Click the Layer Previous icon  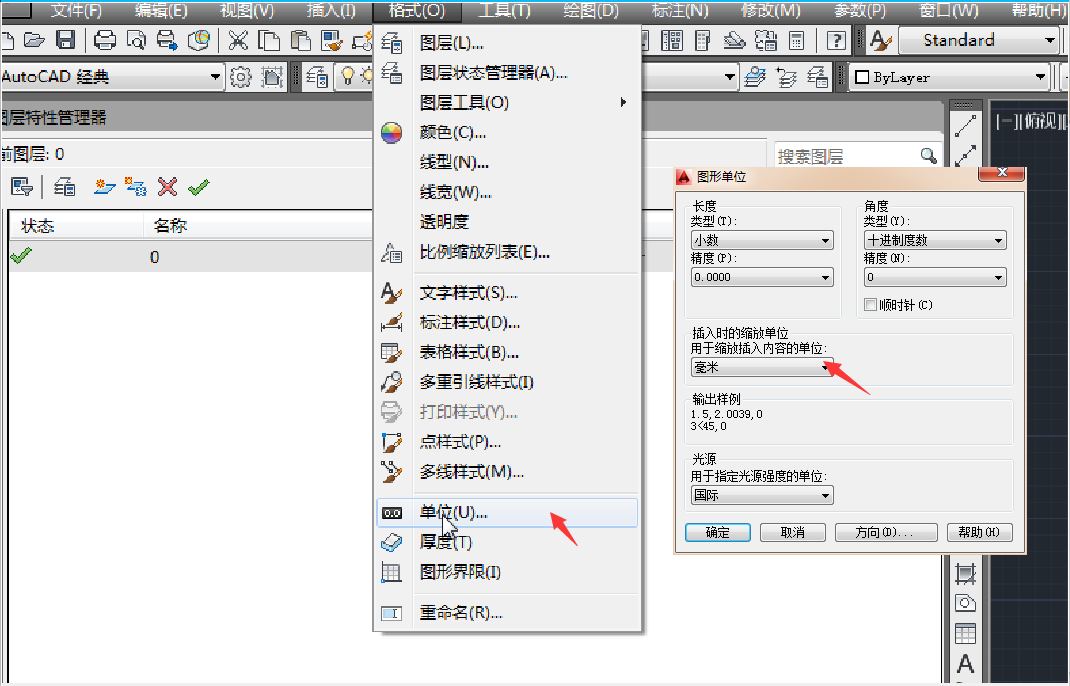786,77
